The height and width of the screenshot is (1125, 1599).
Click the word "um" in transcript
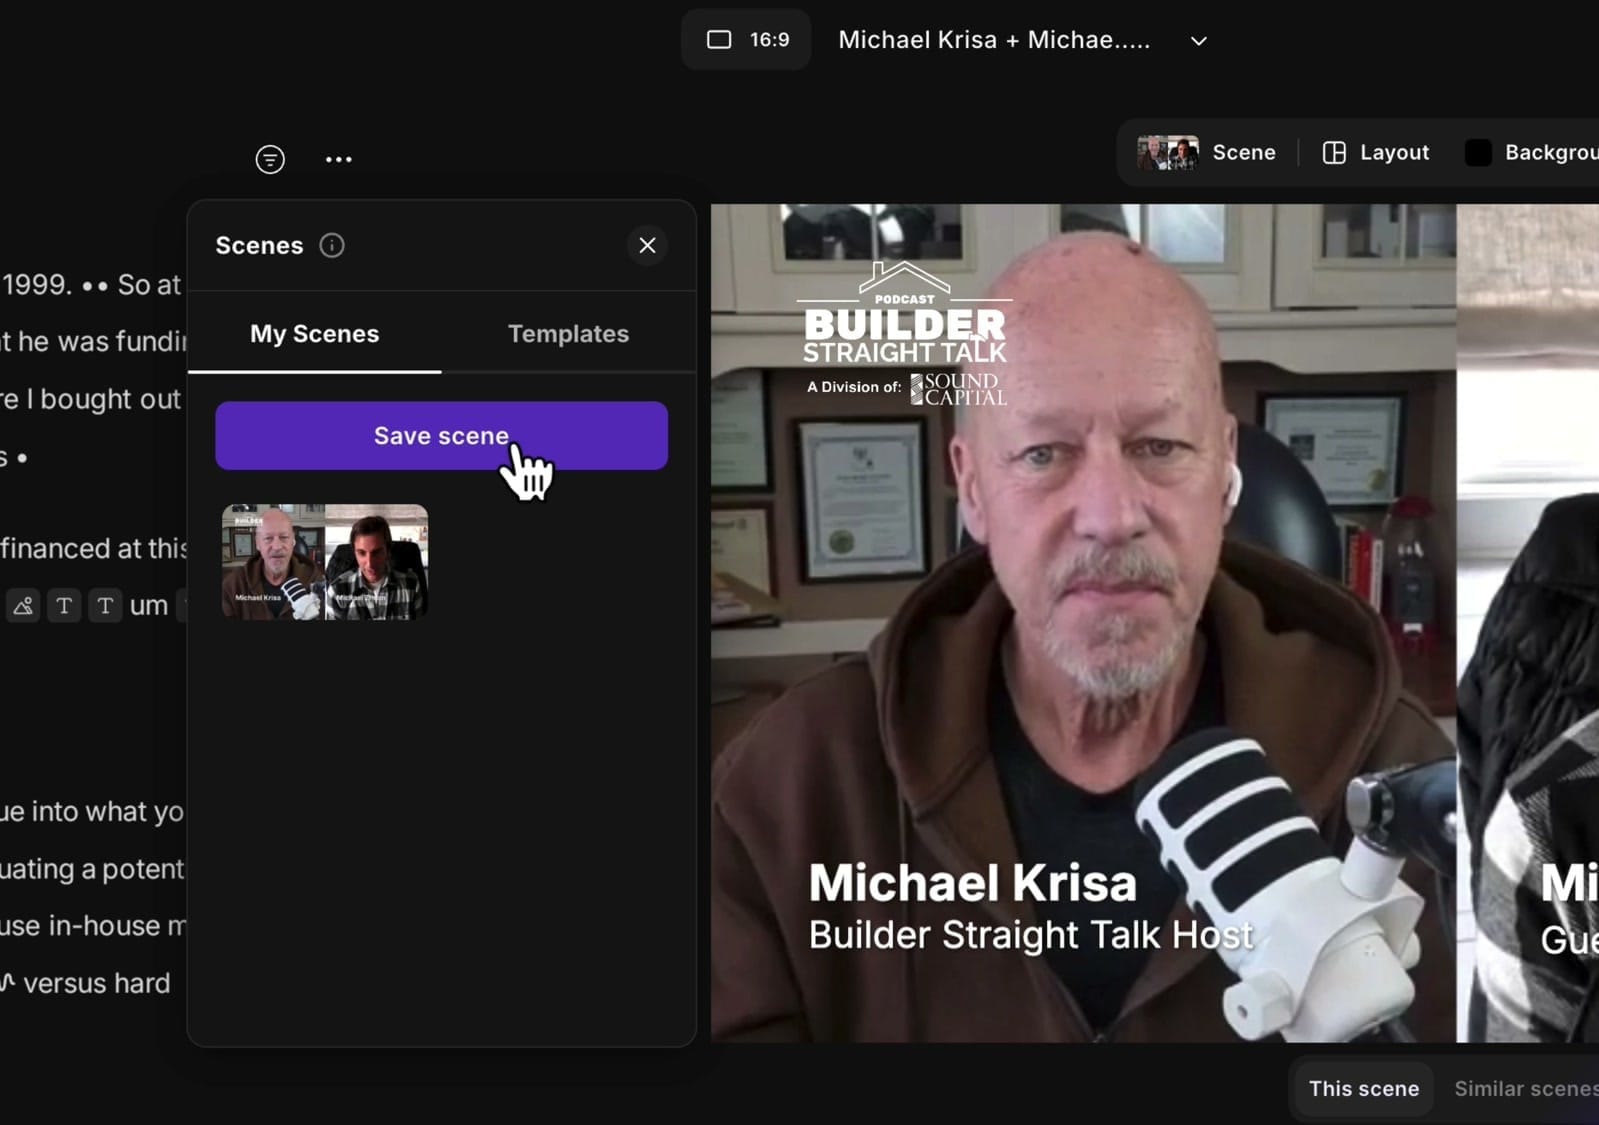(149, 606)
